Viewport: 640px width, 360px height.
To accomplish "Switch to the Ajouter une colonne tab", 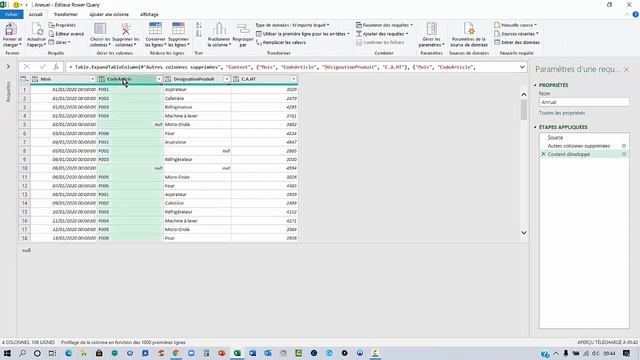I will (x=109, y=14).
